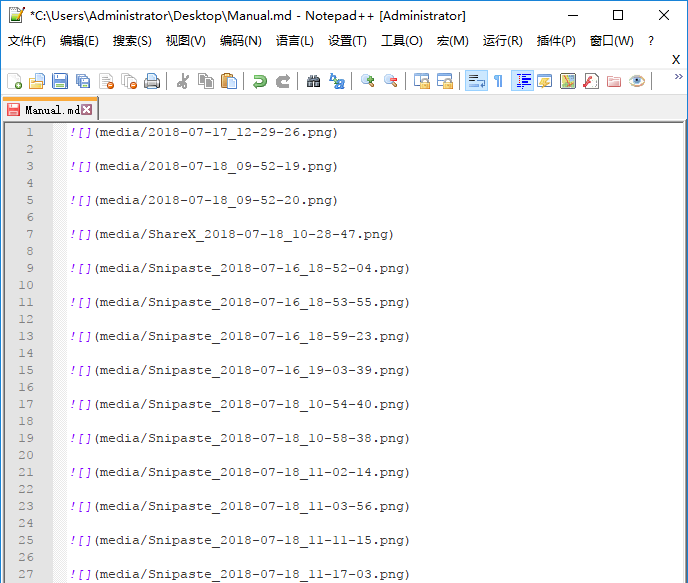The image size is (688, 583).
Task: Toggle Show All Characters pilcrow icon
Action: pyautogui.click(x=498, y=81)
